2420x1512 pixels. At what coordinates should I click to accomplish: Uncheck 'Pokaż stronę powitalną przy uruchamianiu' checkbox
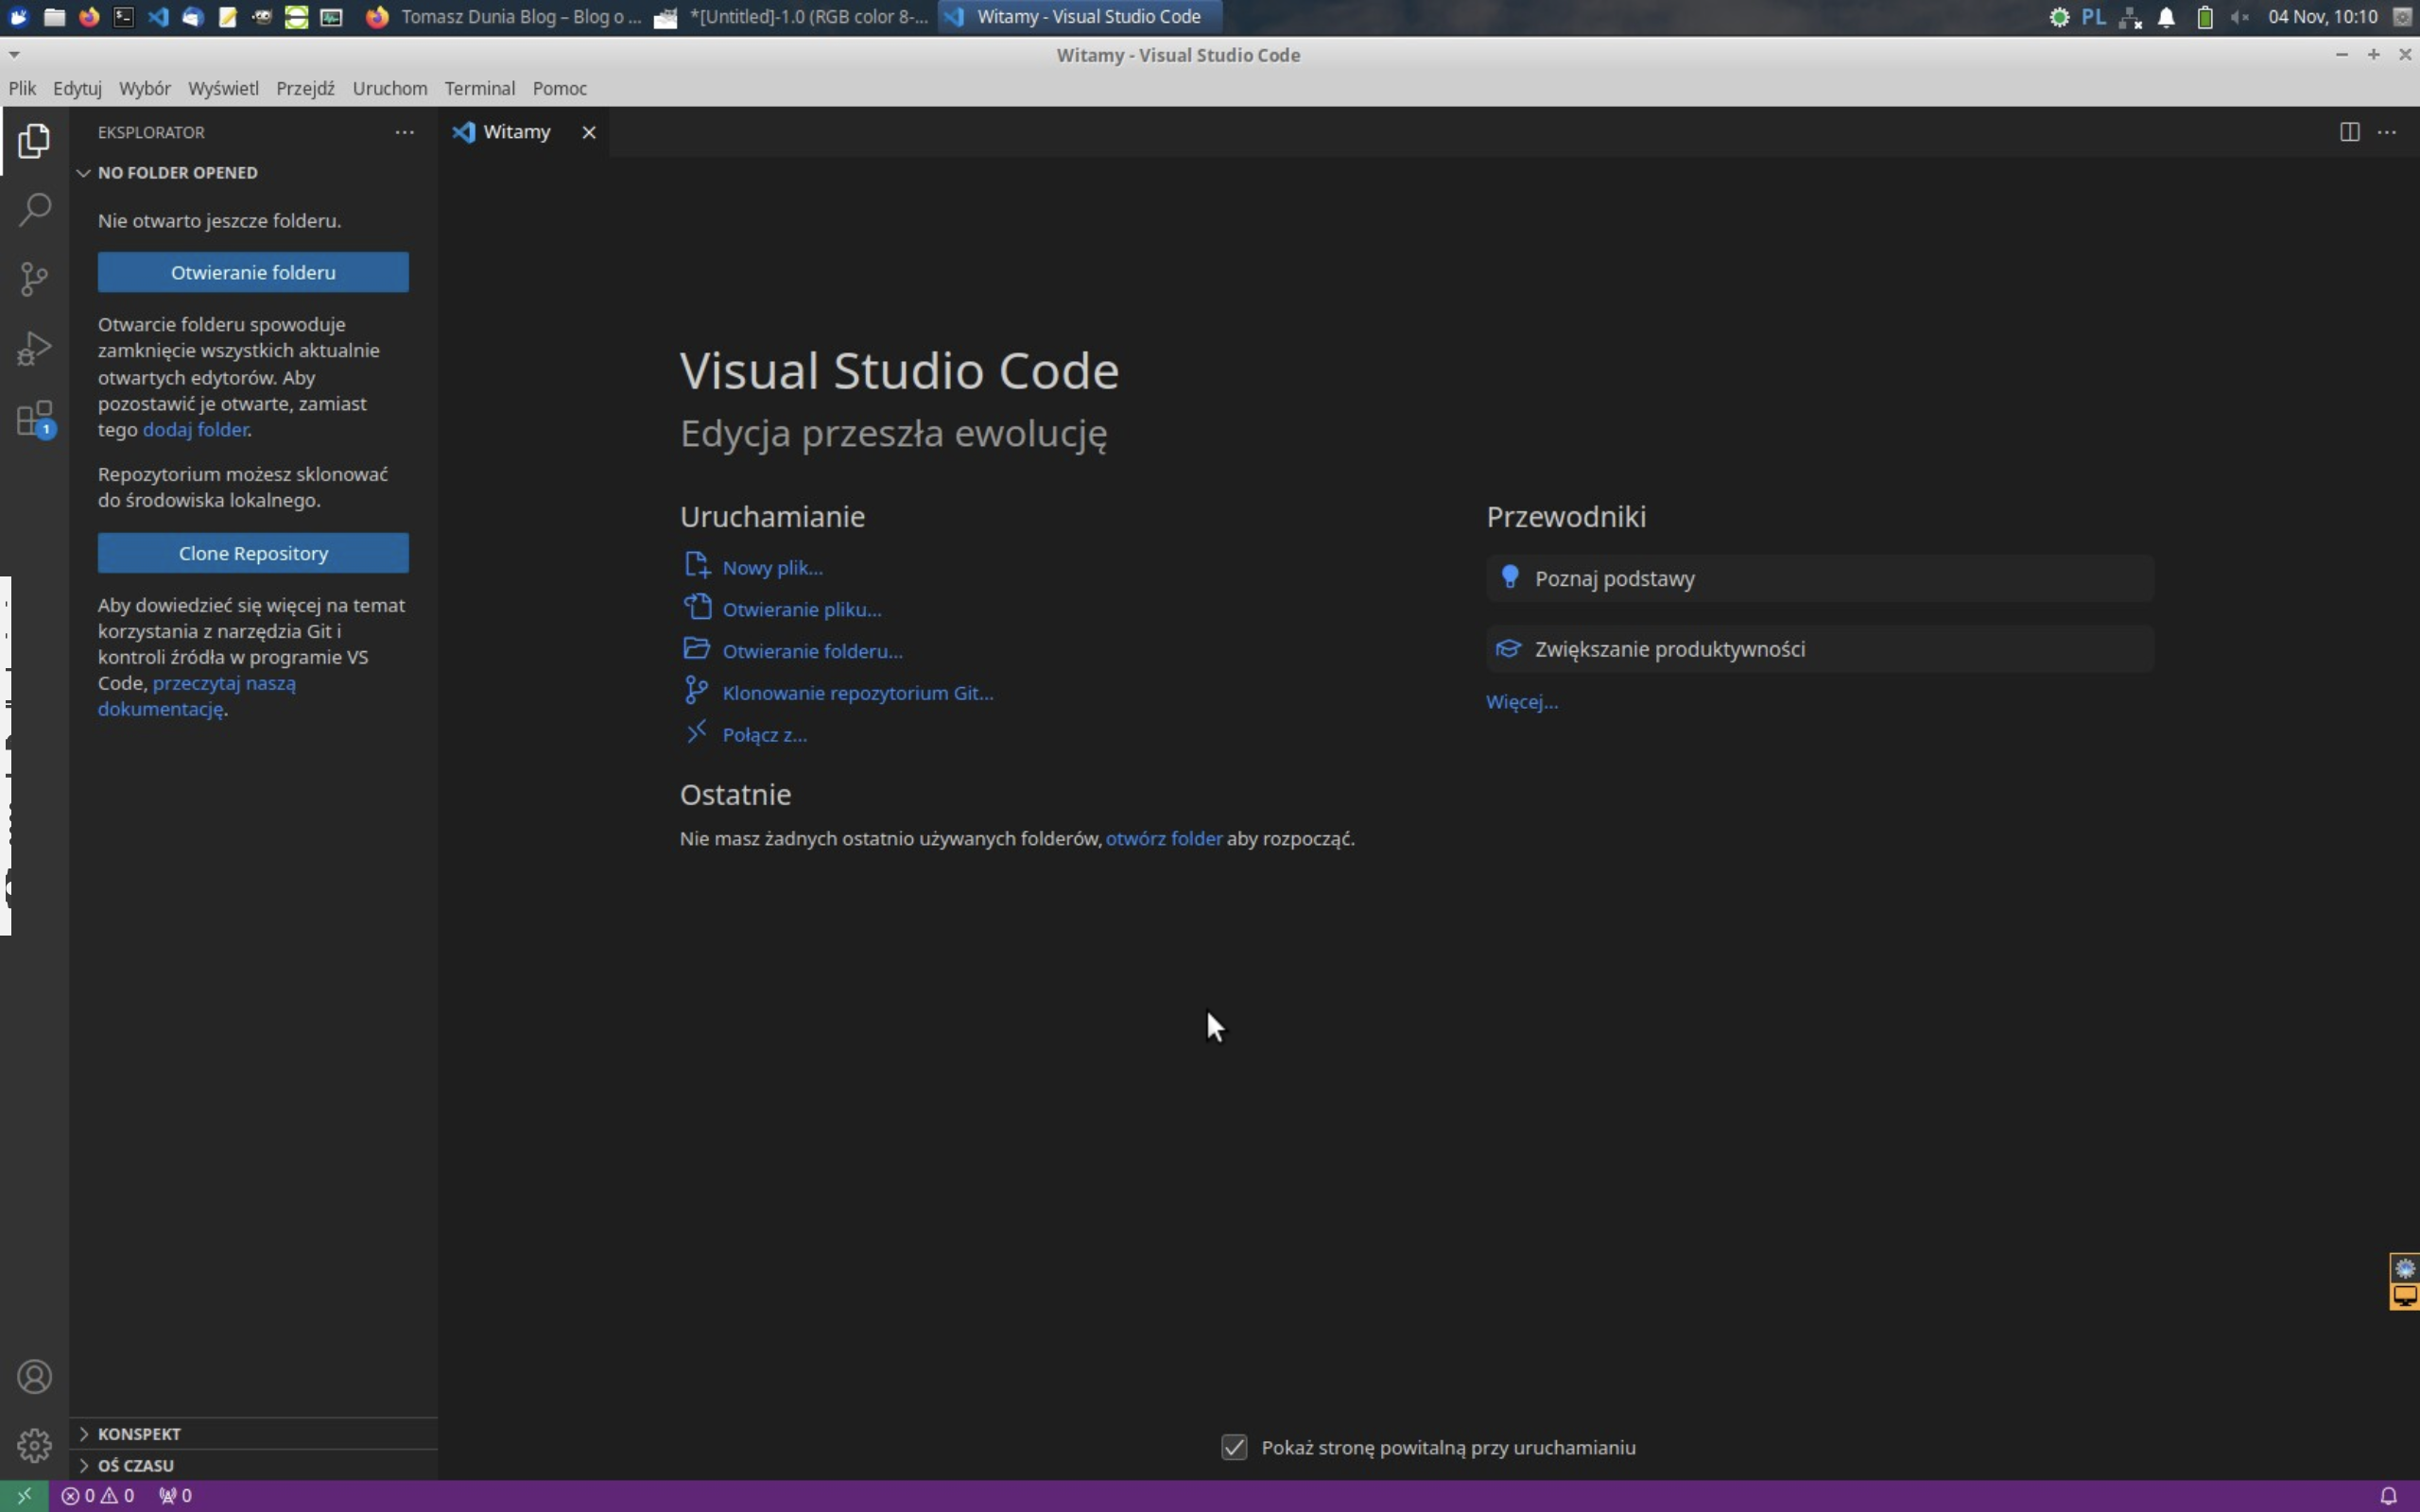1234,1447
